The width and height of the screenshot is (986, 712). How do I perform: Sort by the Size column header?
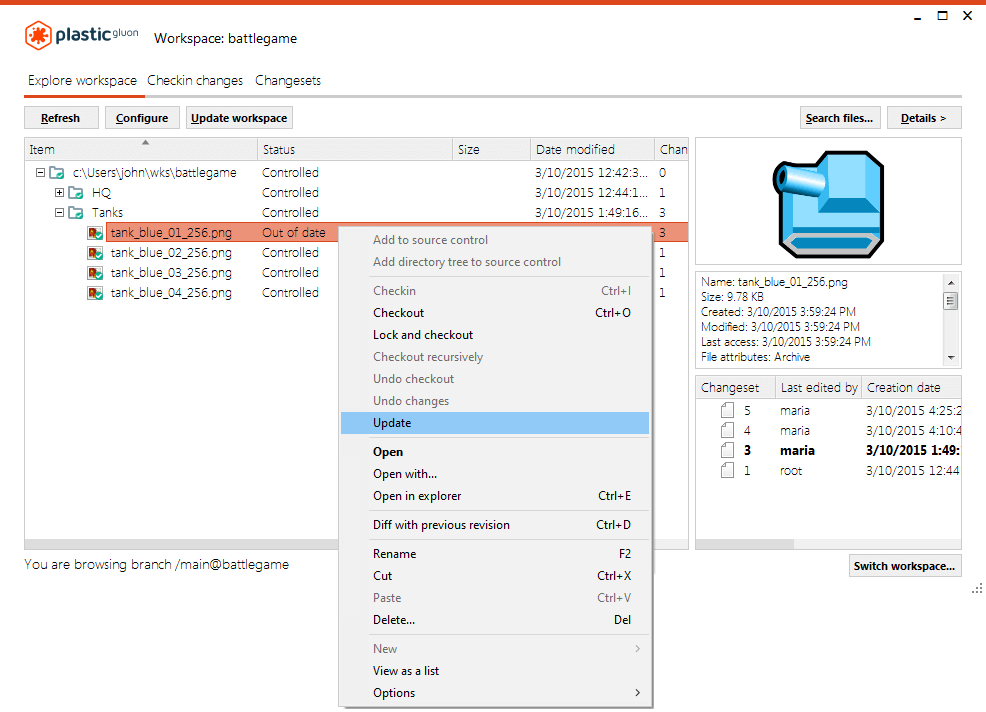point(491,150)
